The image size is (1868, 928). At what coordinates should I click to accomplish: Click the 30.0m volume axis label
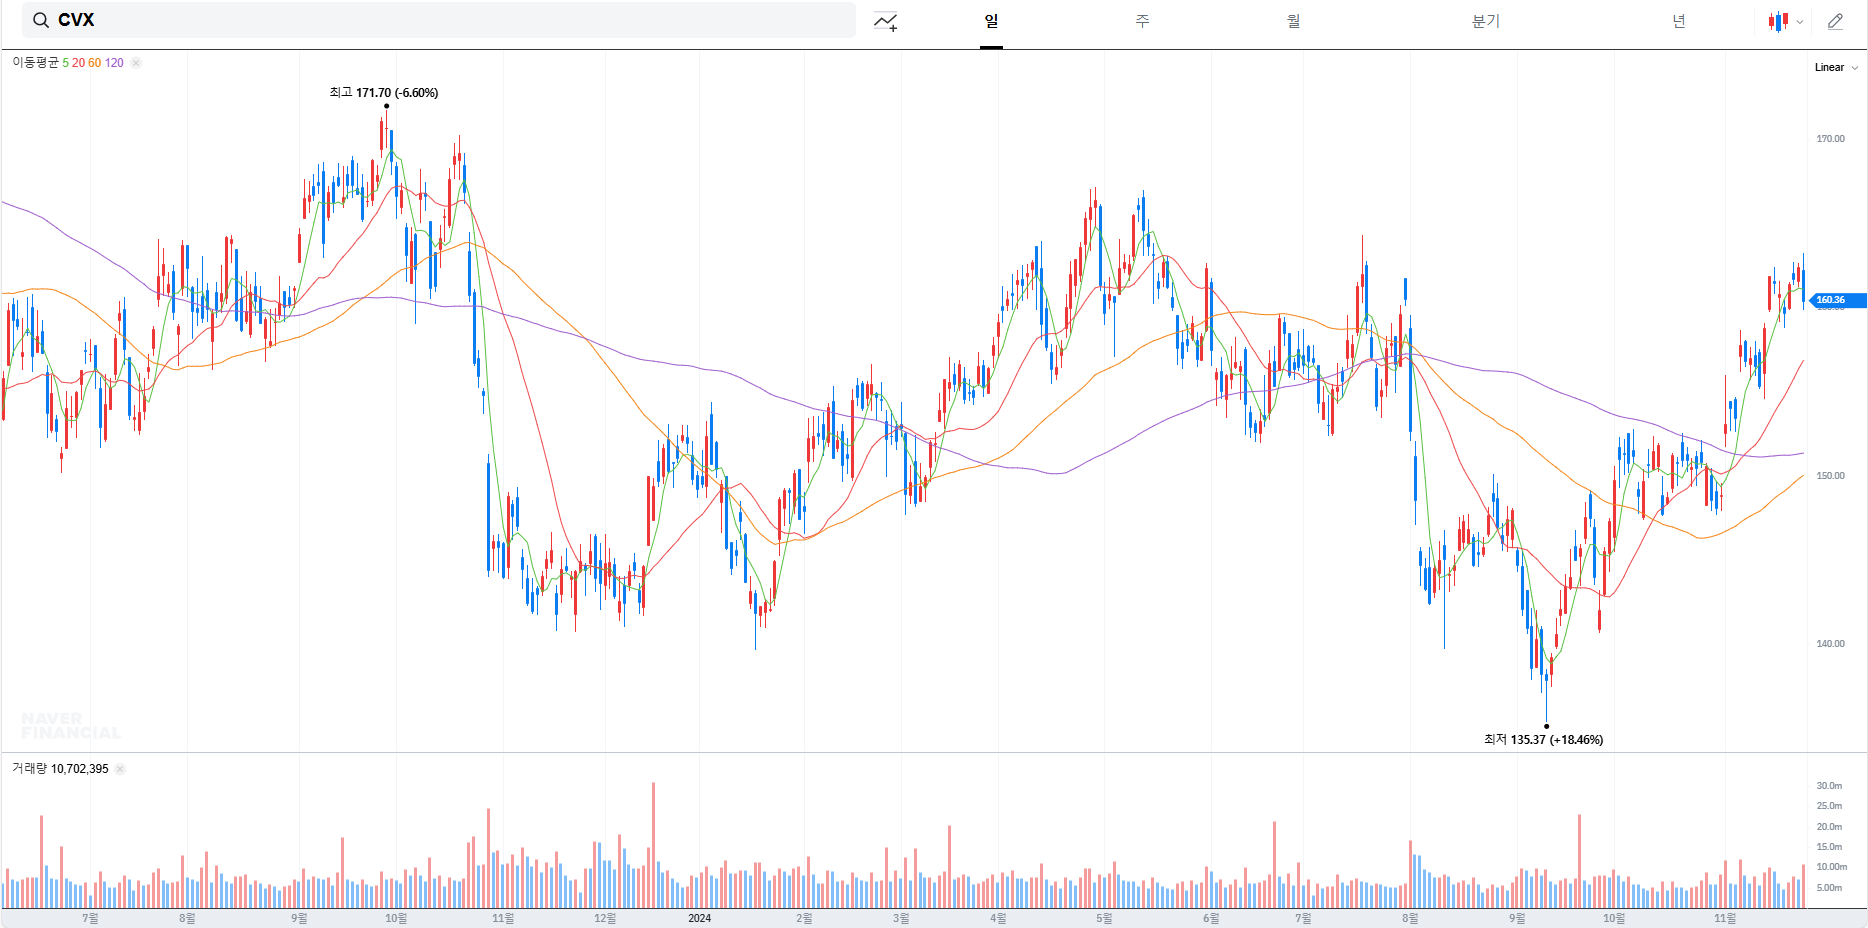point(1829,786)
